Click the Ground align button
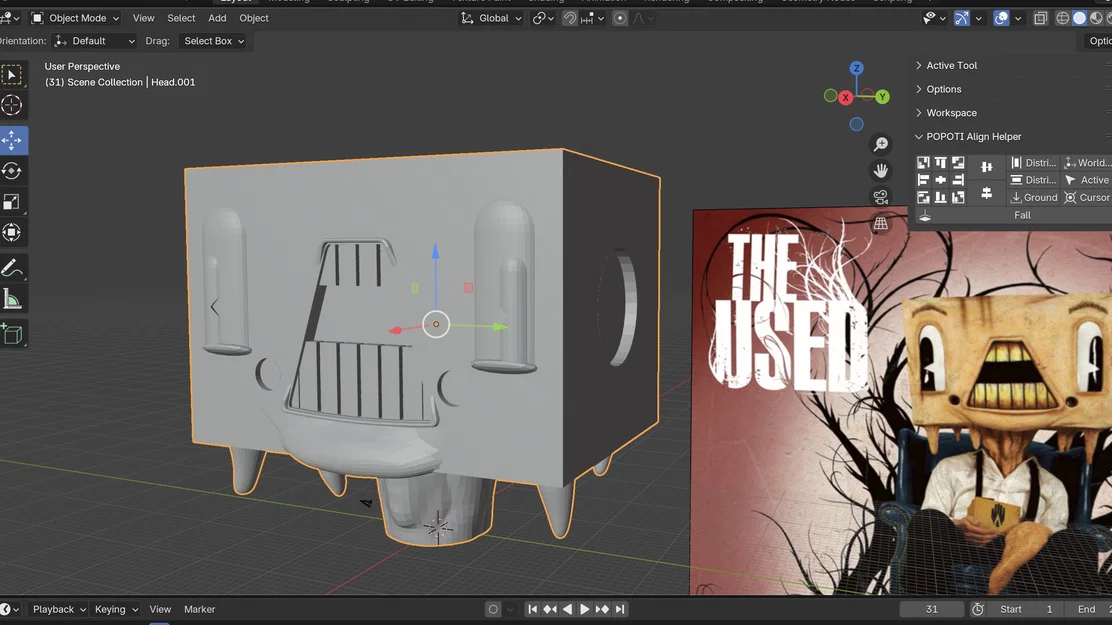The image size is (1112, 625). point(1033,197)
